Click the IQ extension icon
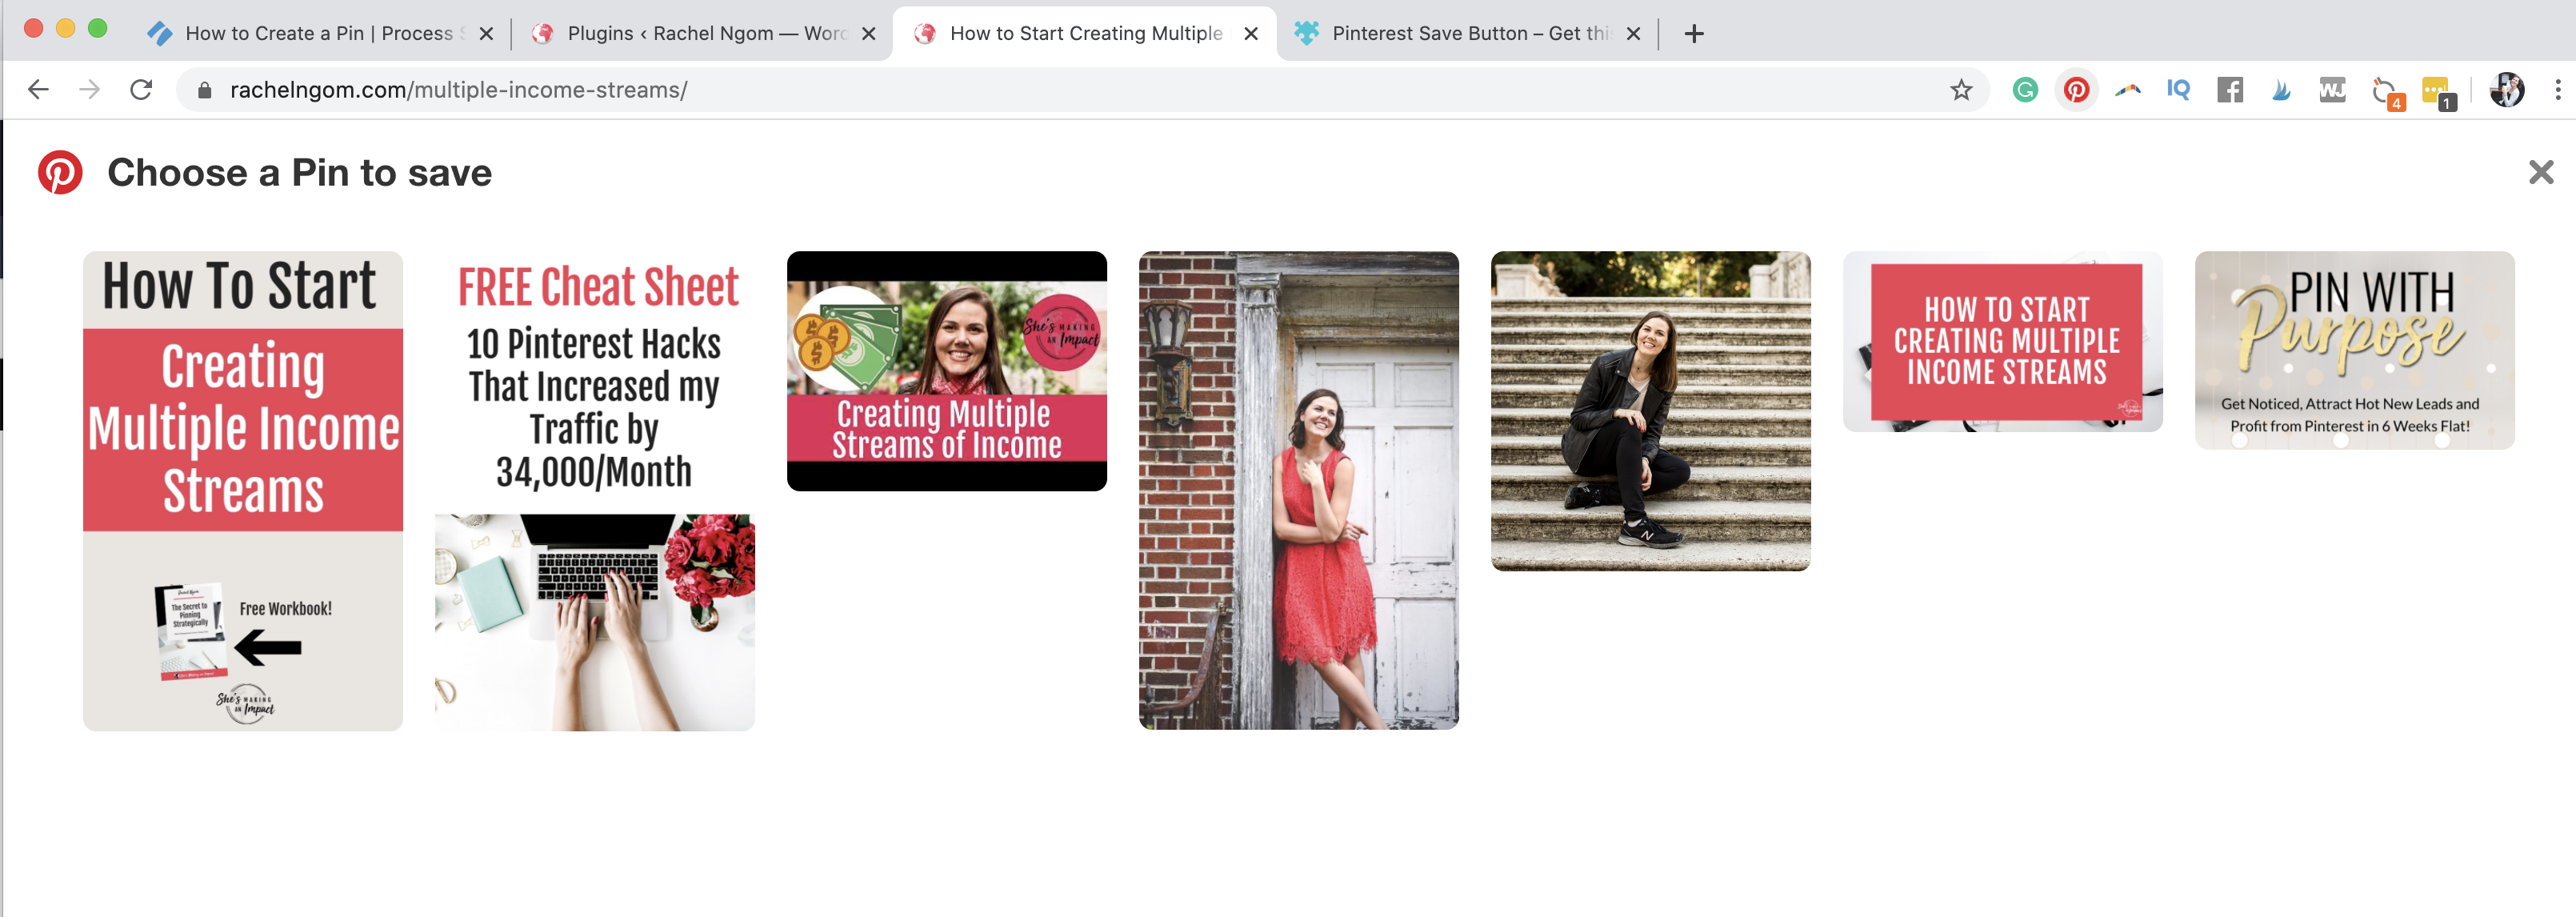This screenshot has width=2576, height=917. point(2179,89)
